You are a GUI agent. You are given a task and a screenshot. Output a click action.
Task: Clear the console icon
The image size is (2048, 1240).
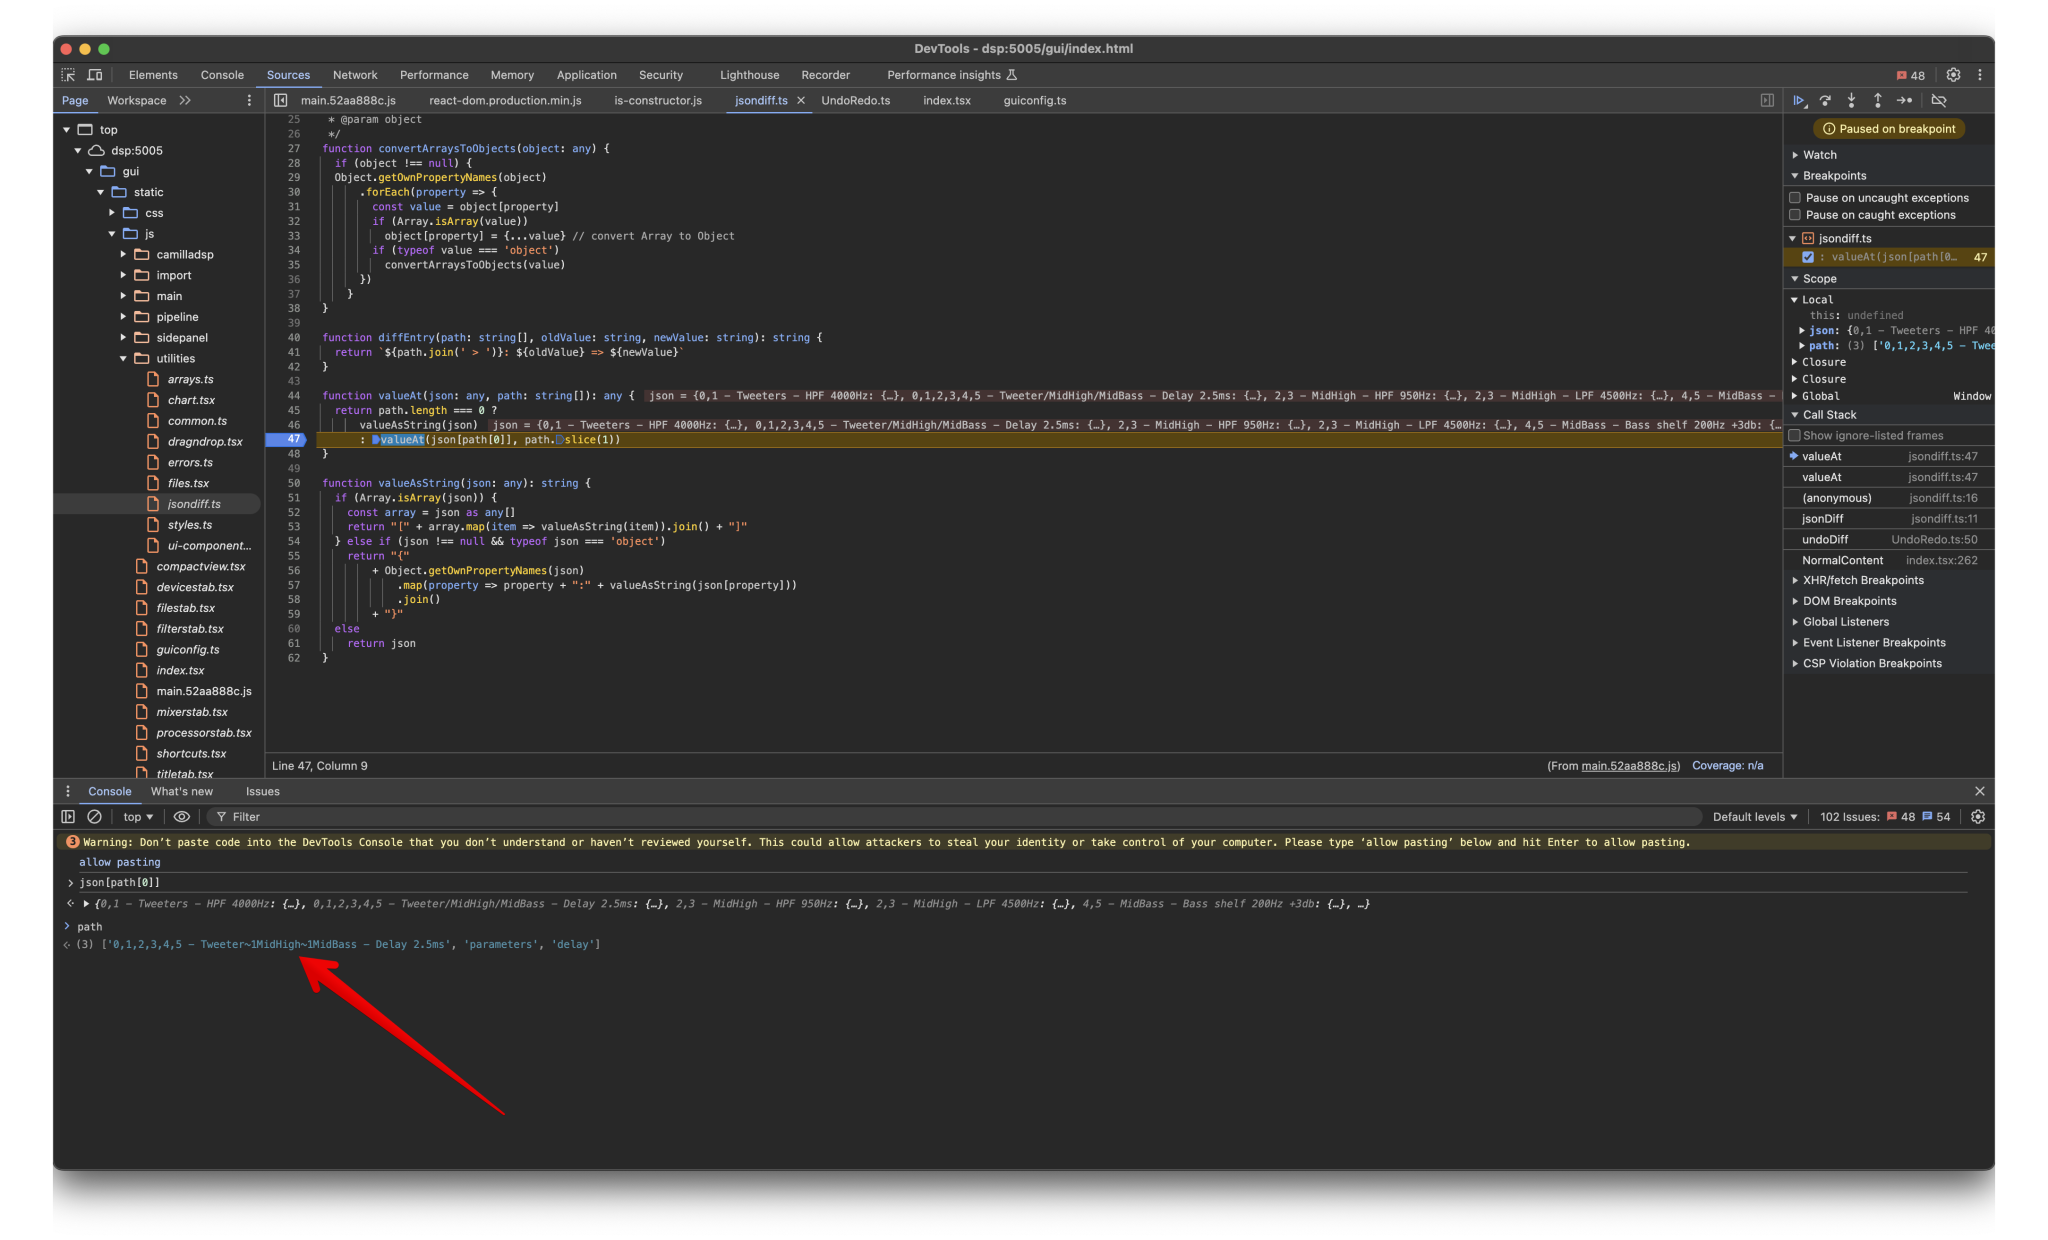pos(95,817)
